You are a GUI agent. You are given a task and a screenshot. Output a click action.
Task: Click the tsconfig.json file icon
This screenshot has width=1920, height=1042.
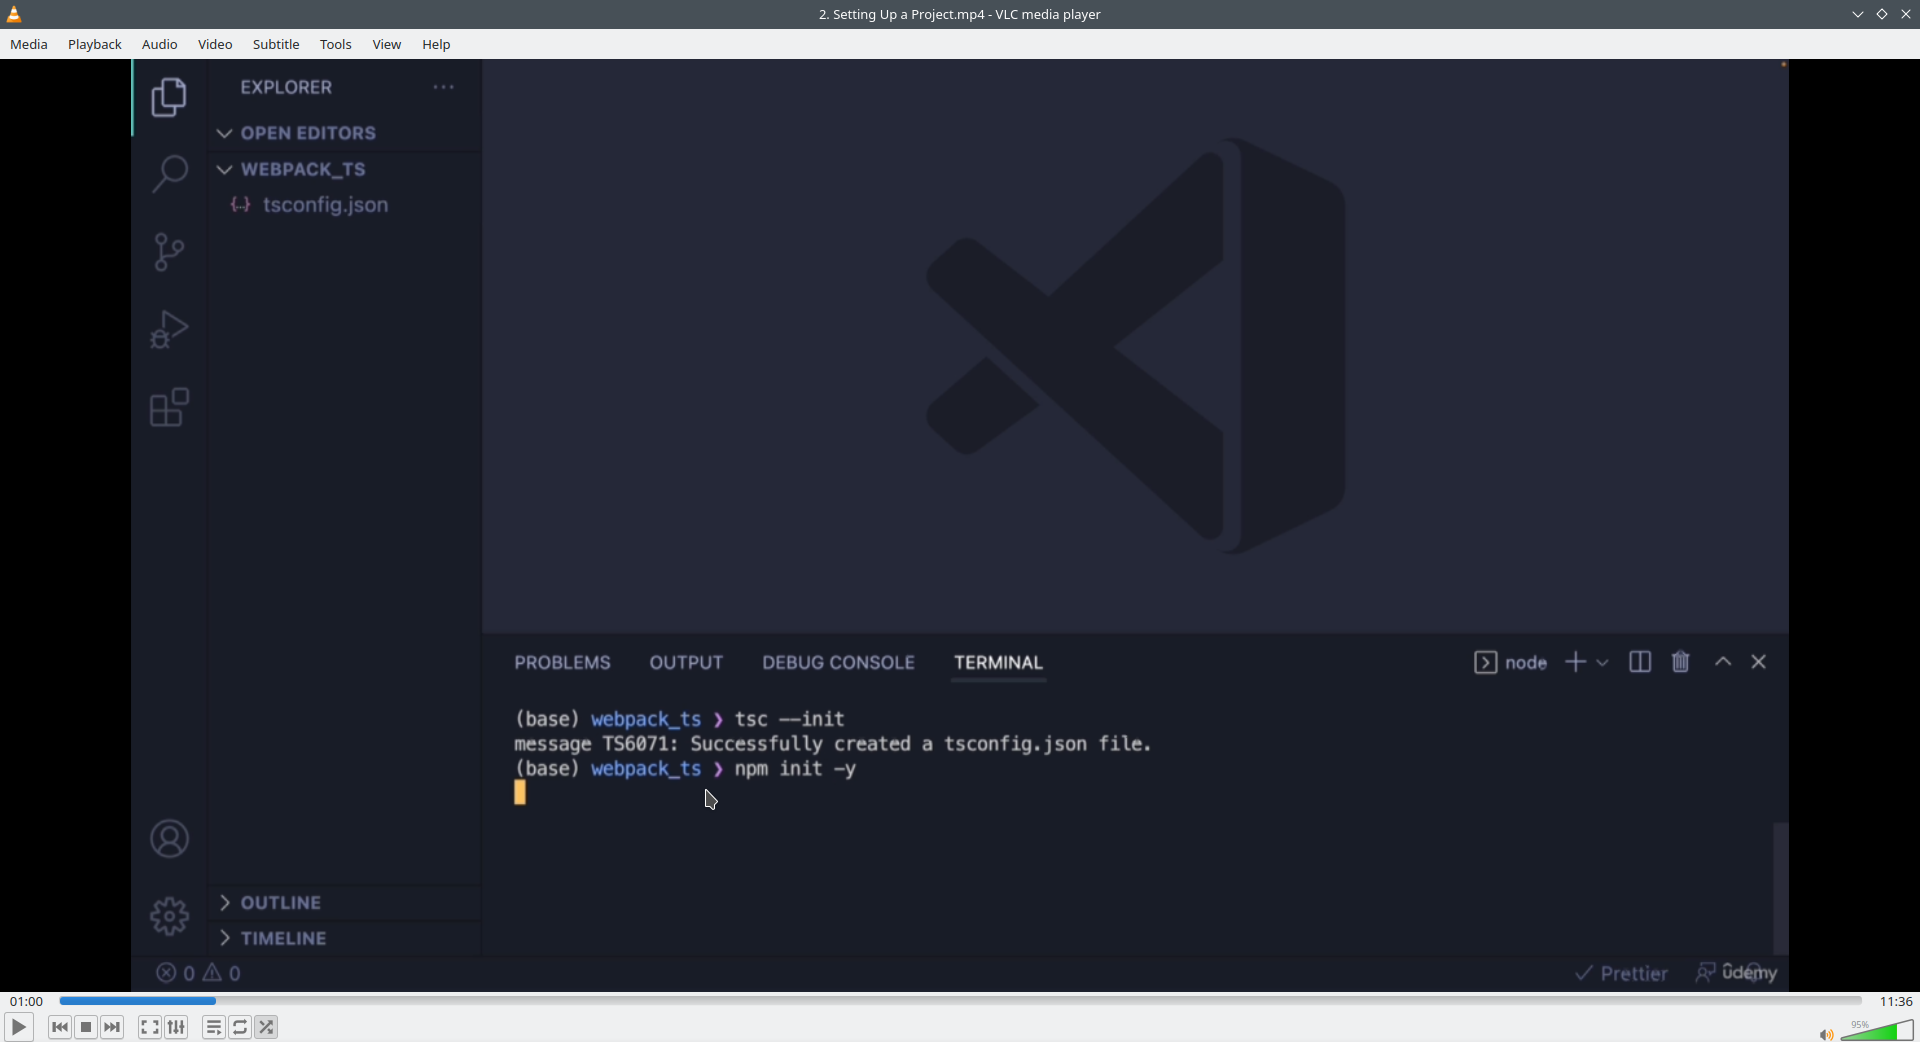click(x=240, y=205)
